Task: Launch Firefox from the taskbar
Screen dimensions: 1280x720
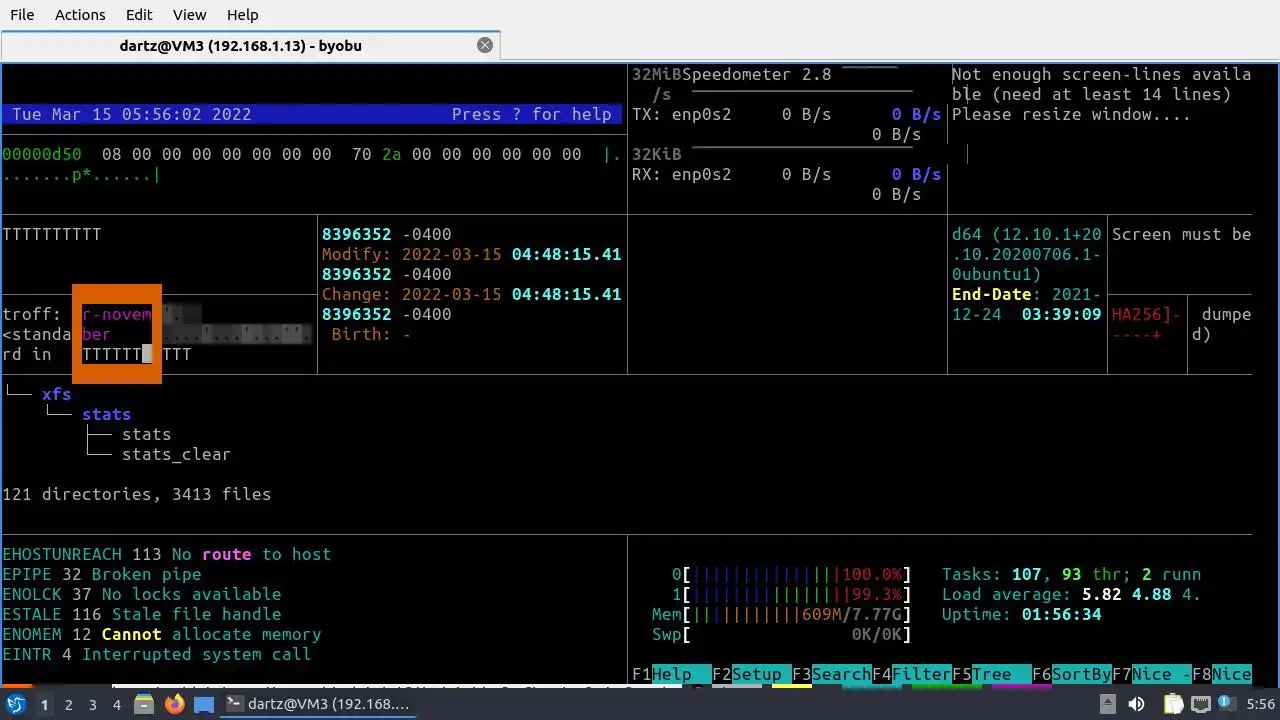Action: click(x=174, y=704)
